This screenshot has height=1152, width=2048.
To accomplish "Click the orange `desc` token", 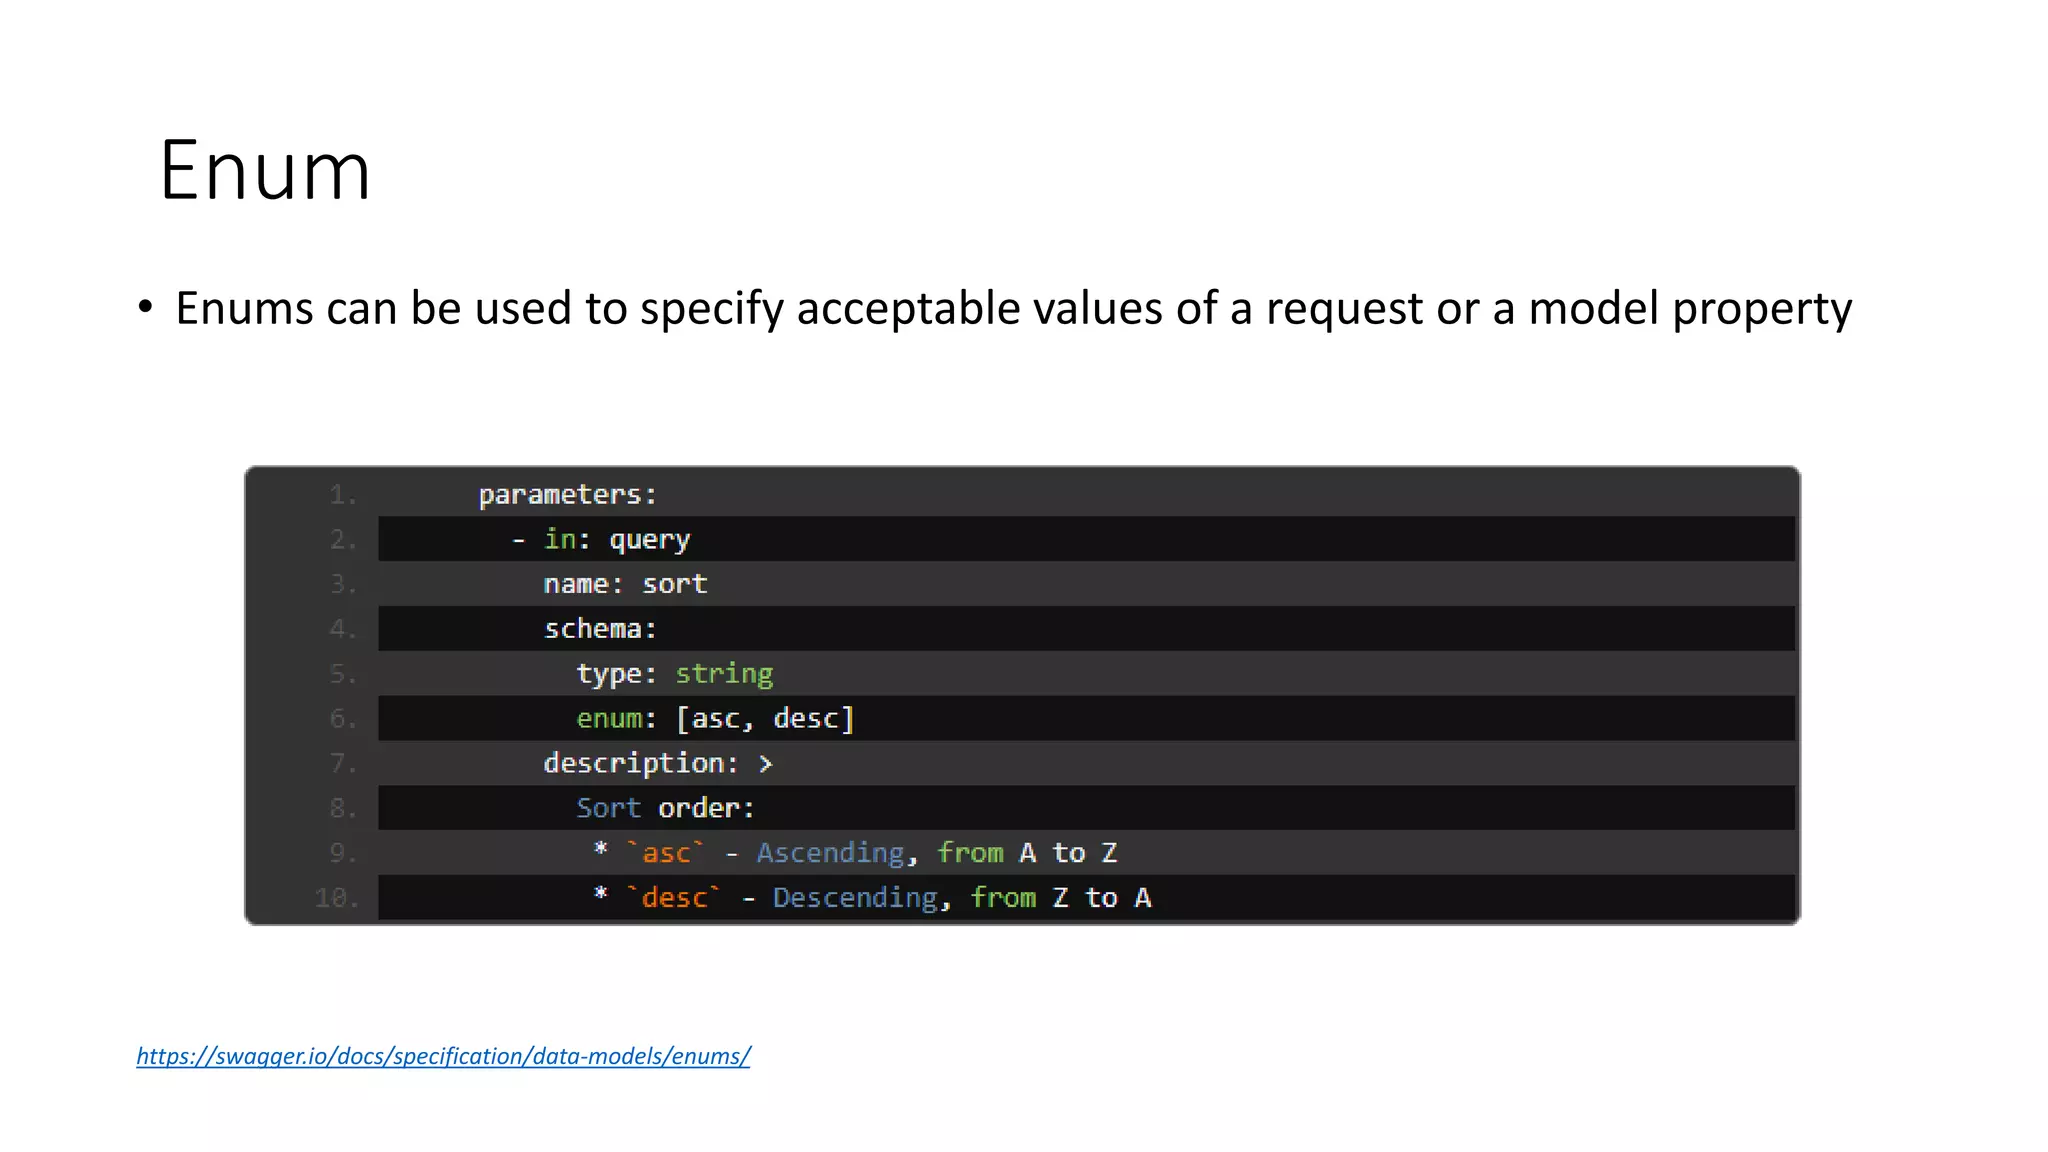I will [674, 898].
